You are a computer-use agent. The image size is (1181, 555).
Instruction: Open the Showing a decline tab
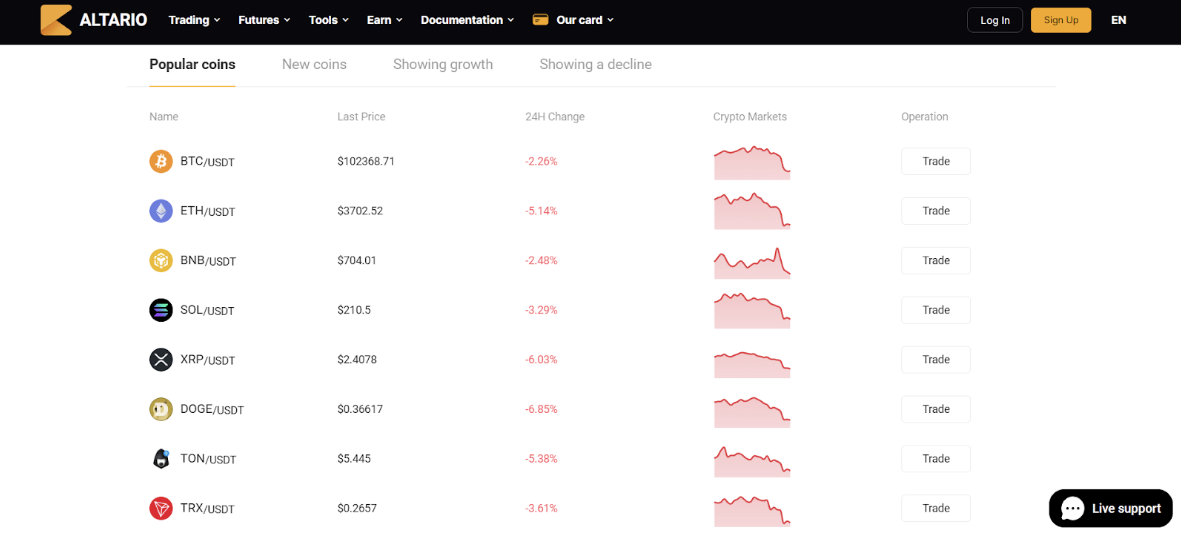tap(595, 64)
